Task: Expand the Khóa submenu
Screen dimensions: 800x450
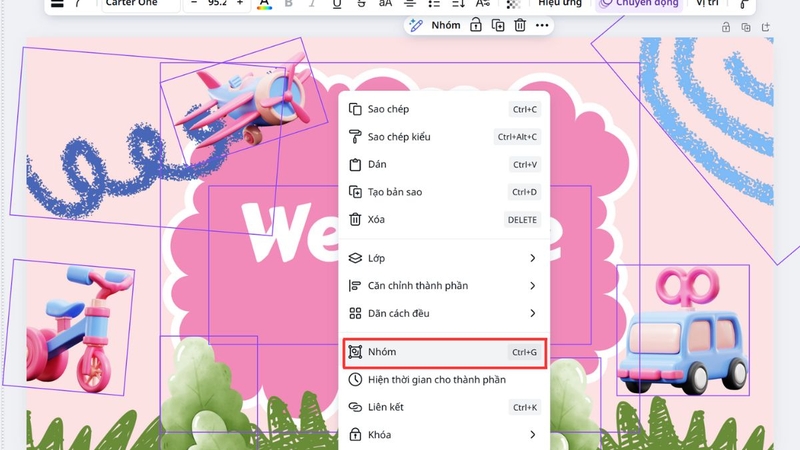Action: (444, 435)
